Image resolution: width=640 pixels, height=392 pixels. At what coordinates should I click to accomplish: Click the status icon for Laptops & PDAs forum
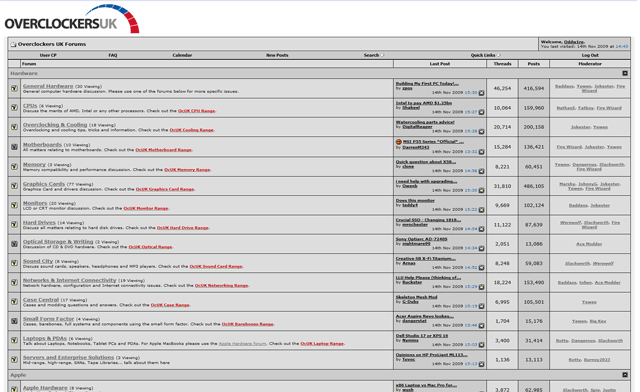point(14,340)
